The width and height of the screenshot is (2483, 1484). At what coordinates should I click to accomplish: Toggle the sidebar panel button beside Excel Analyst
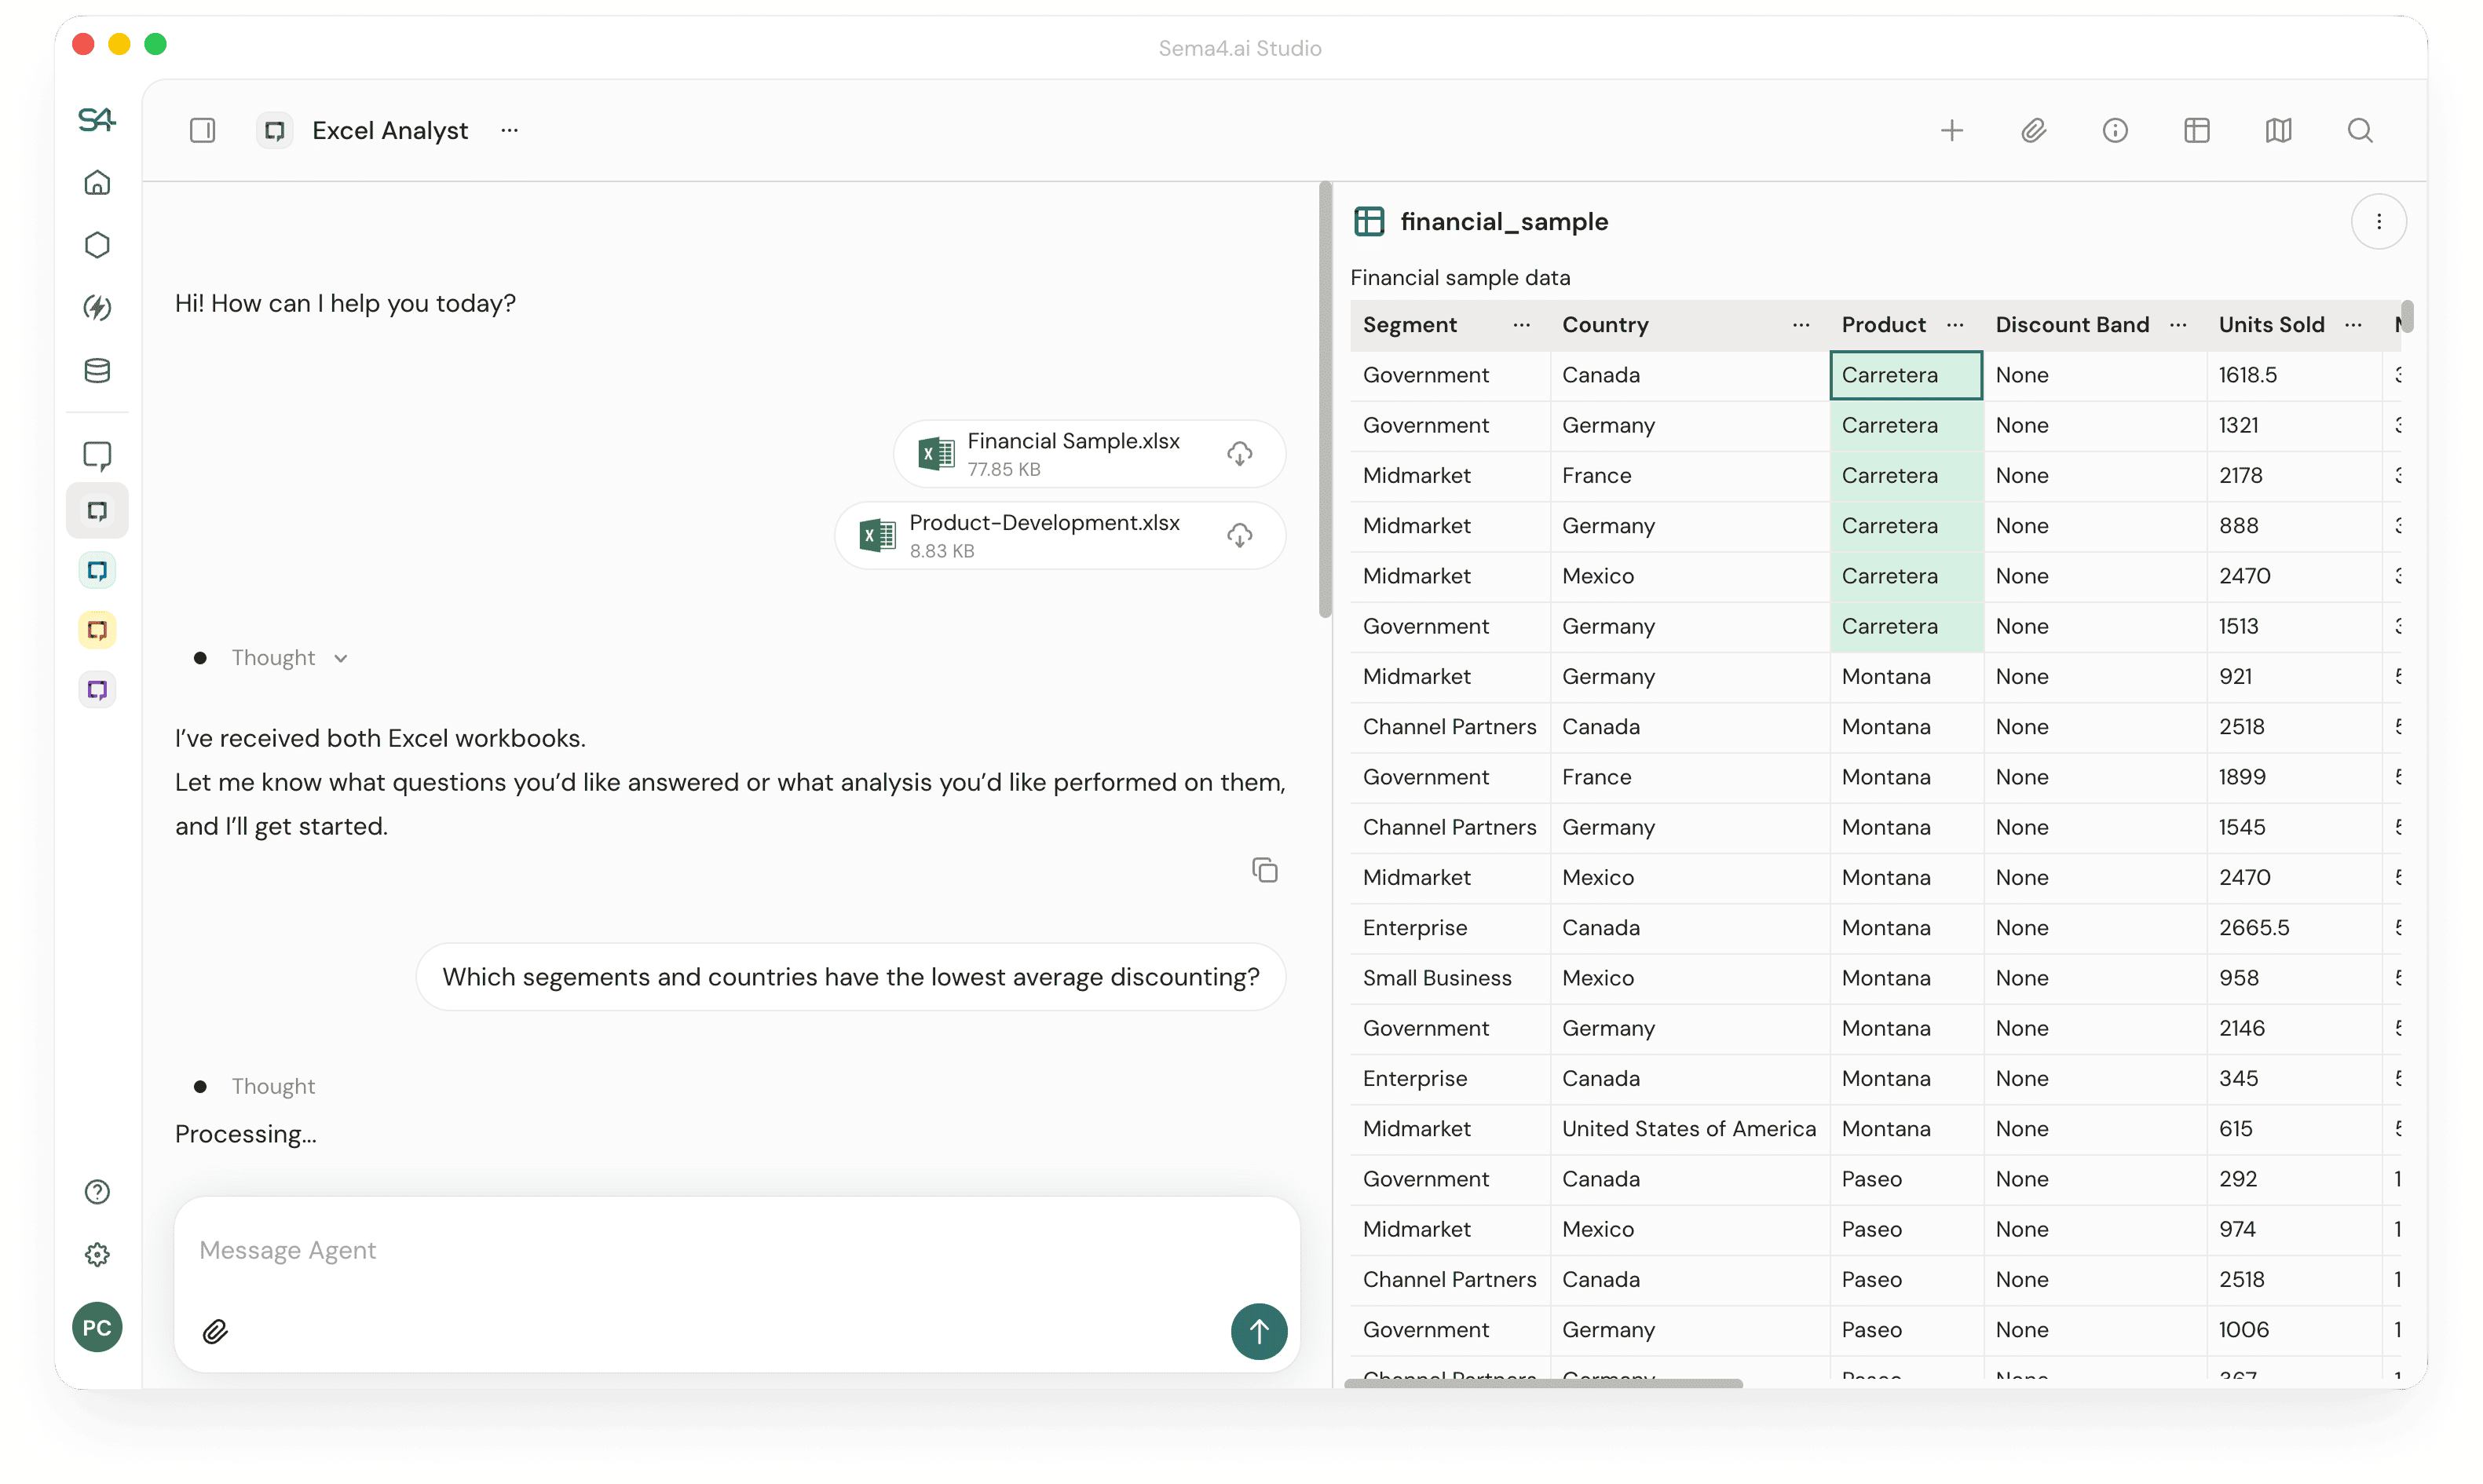coord(202,131)
